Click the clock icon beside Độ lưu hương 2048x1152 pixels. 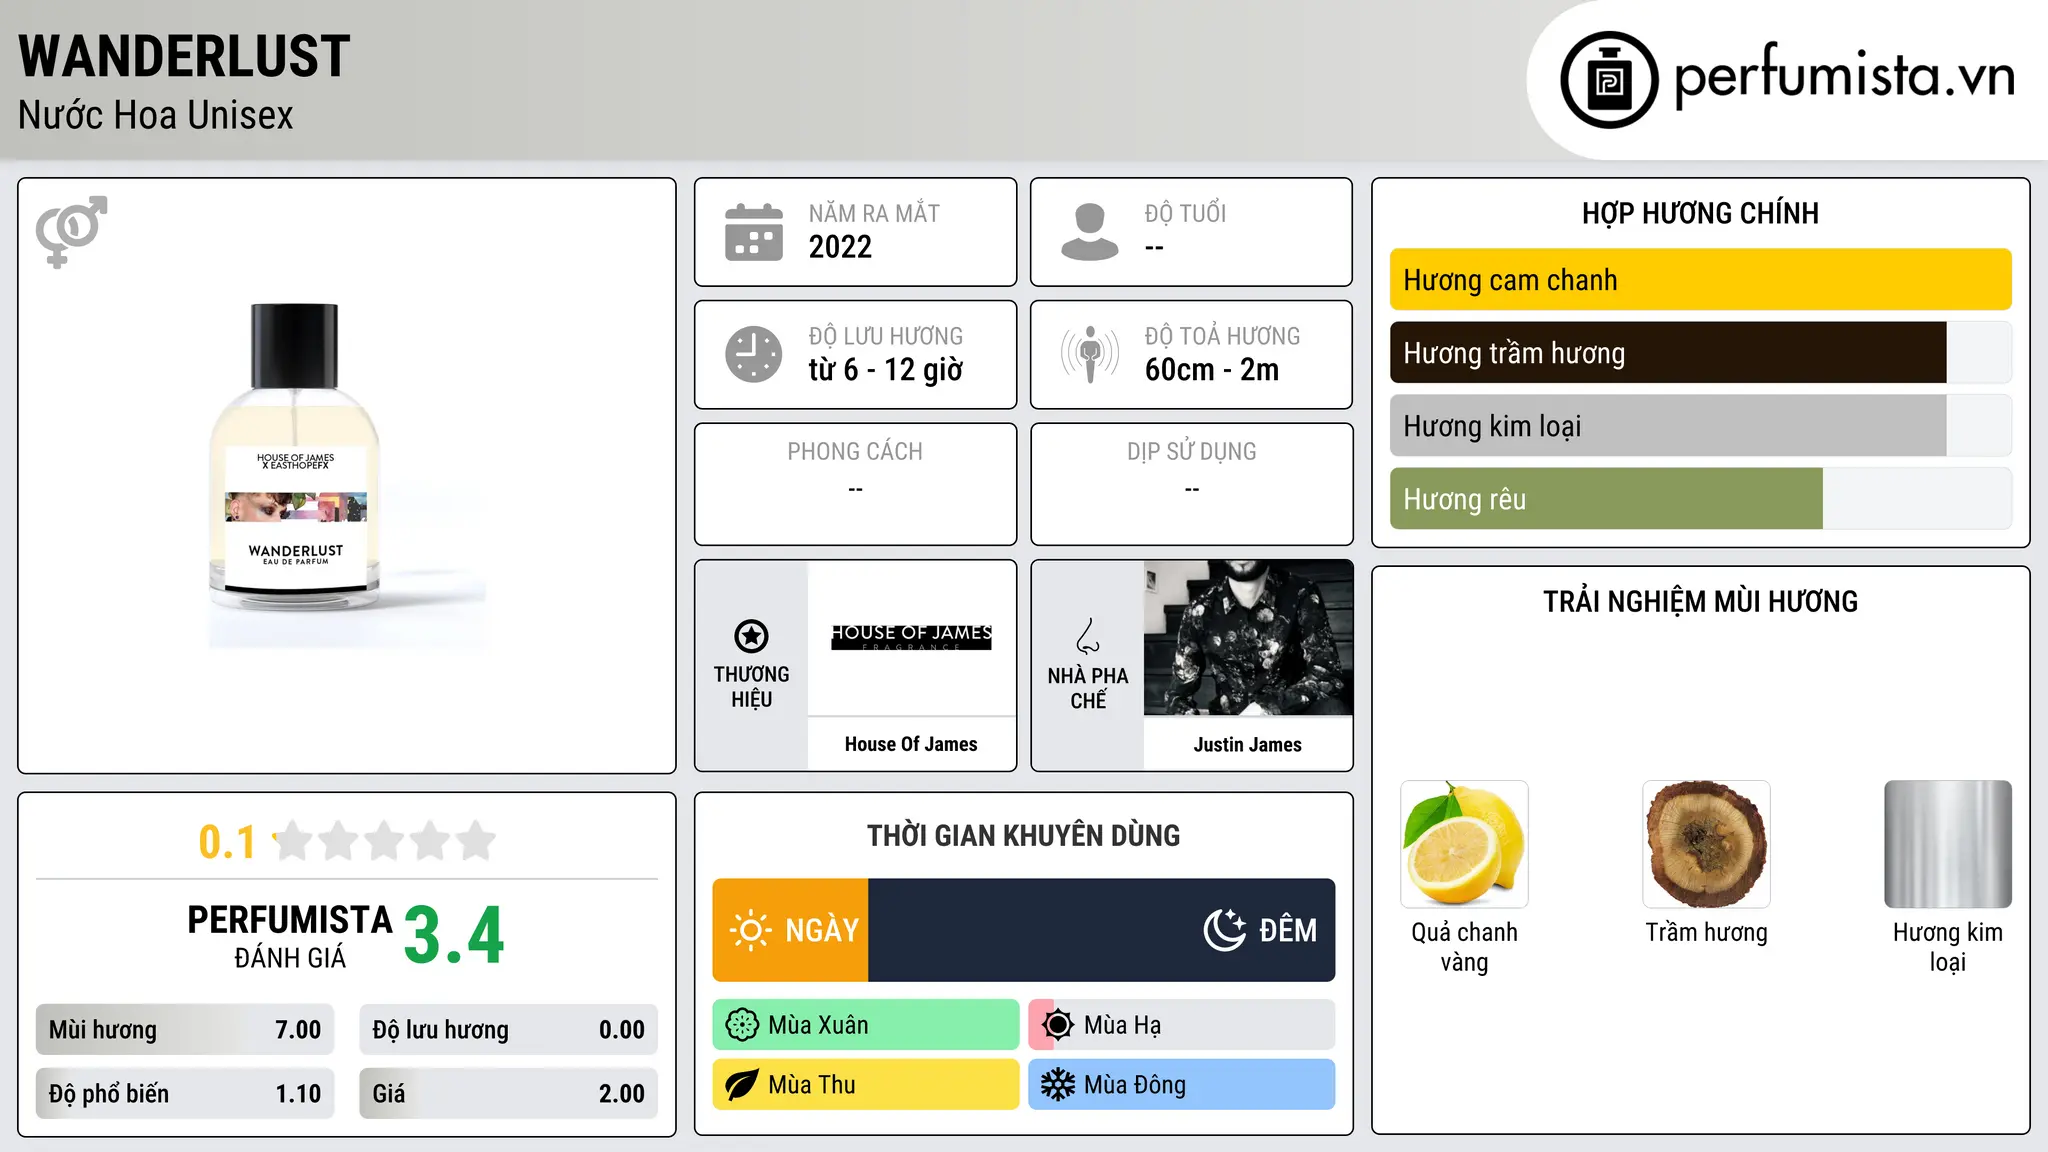[754, 354]
